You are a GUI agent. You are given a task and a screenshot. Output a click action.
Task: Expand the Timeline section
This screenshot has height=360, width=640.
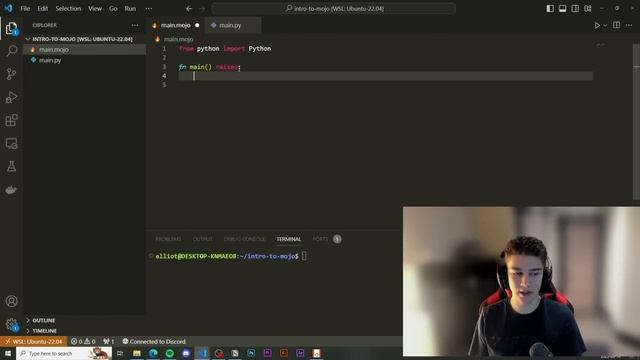pyautogui.click(x=44, y=331)
